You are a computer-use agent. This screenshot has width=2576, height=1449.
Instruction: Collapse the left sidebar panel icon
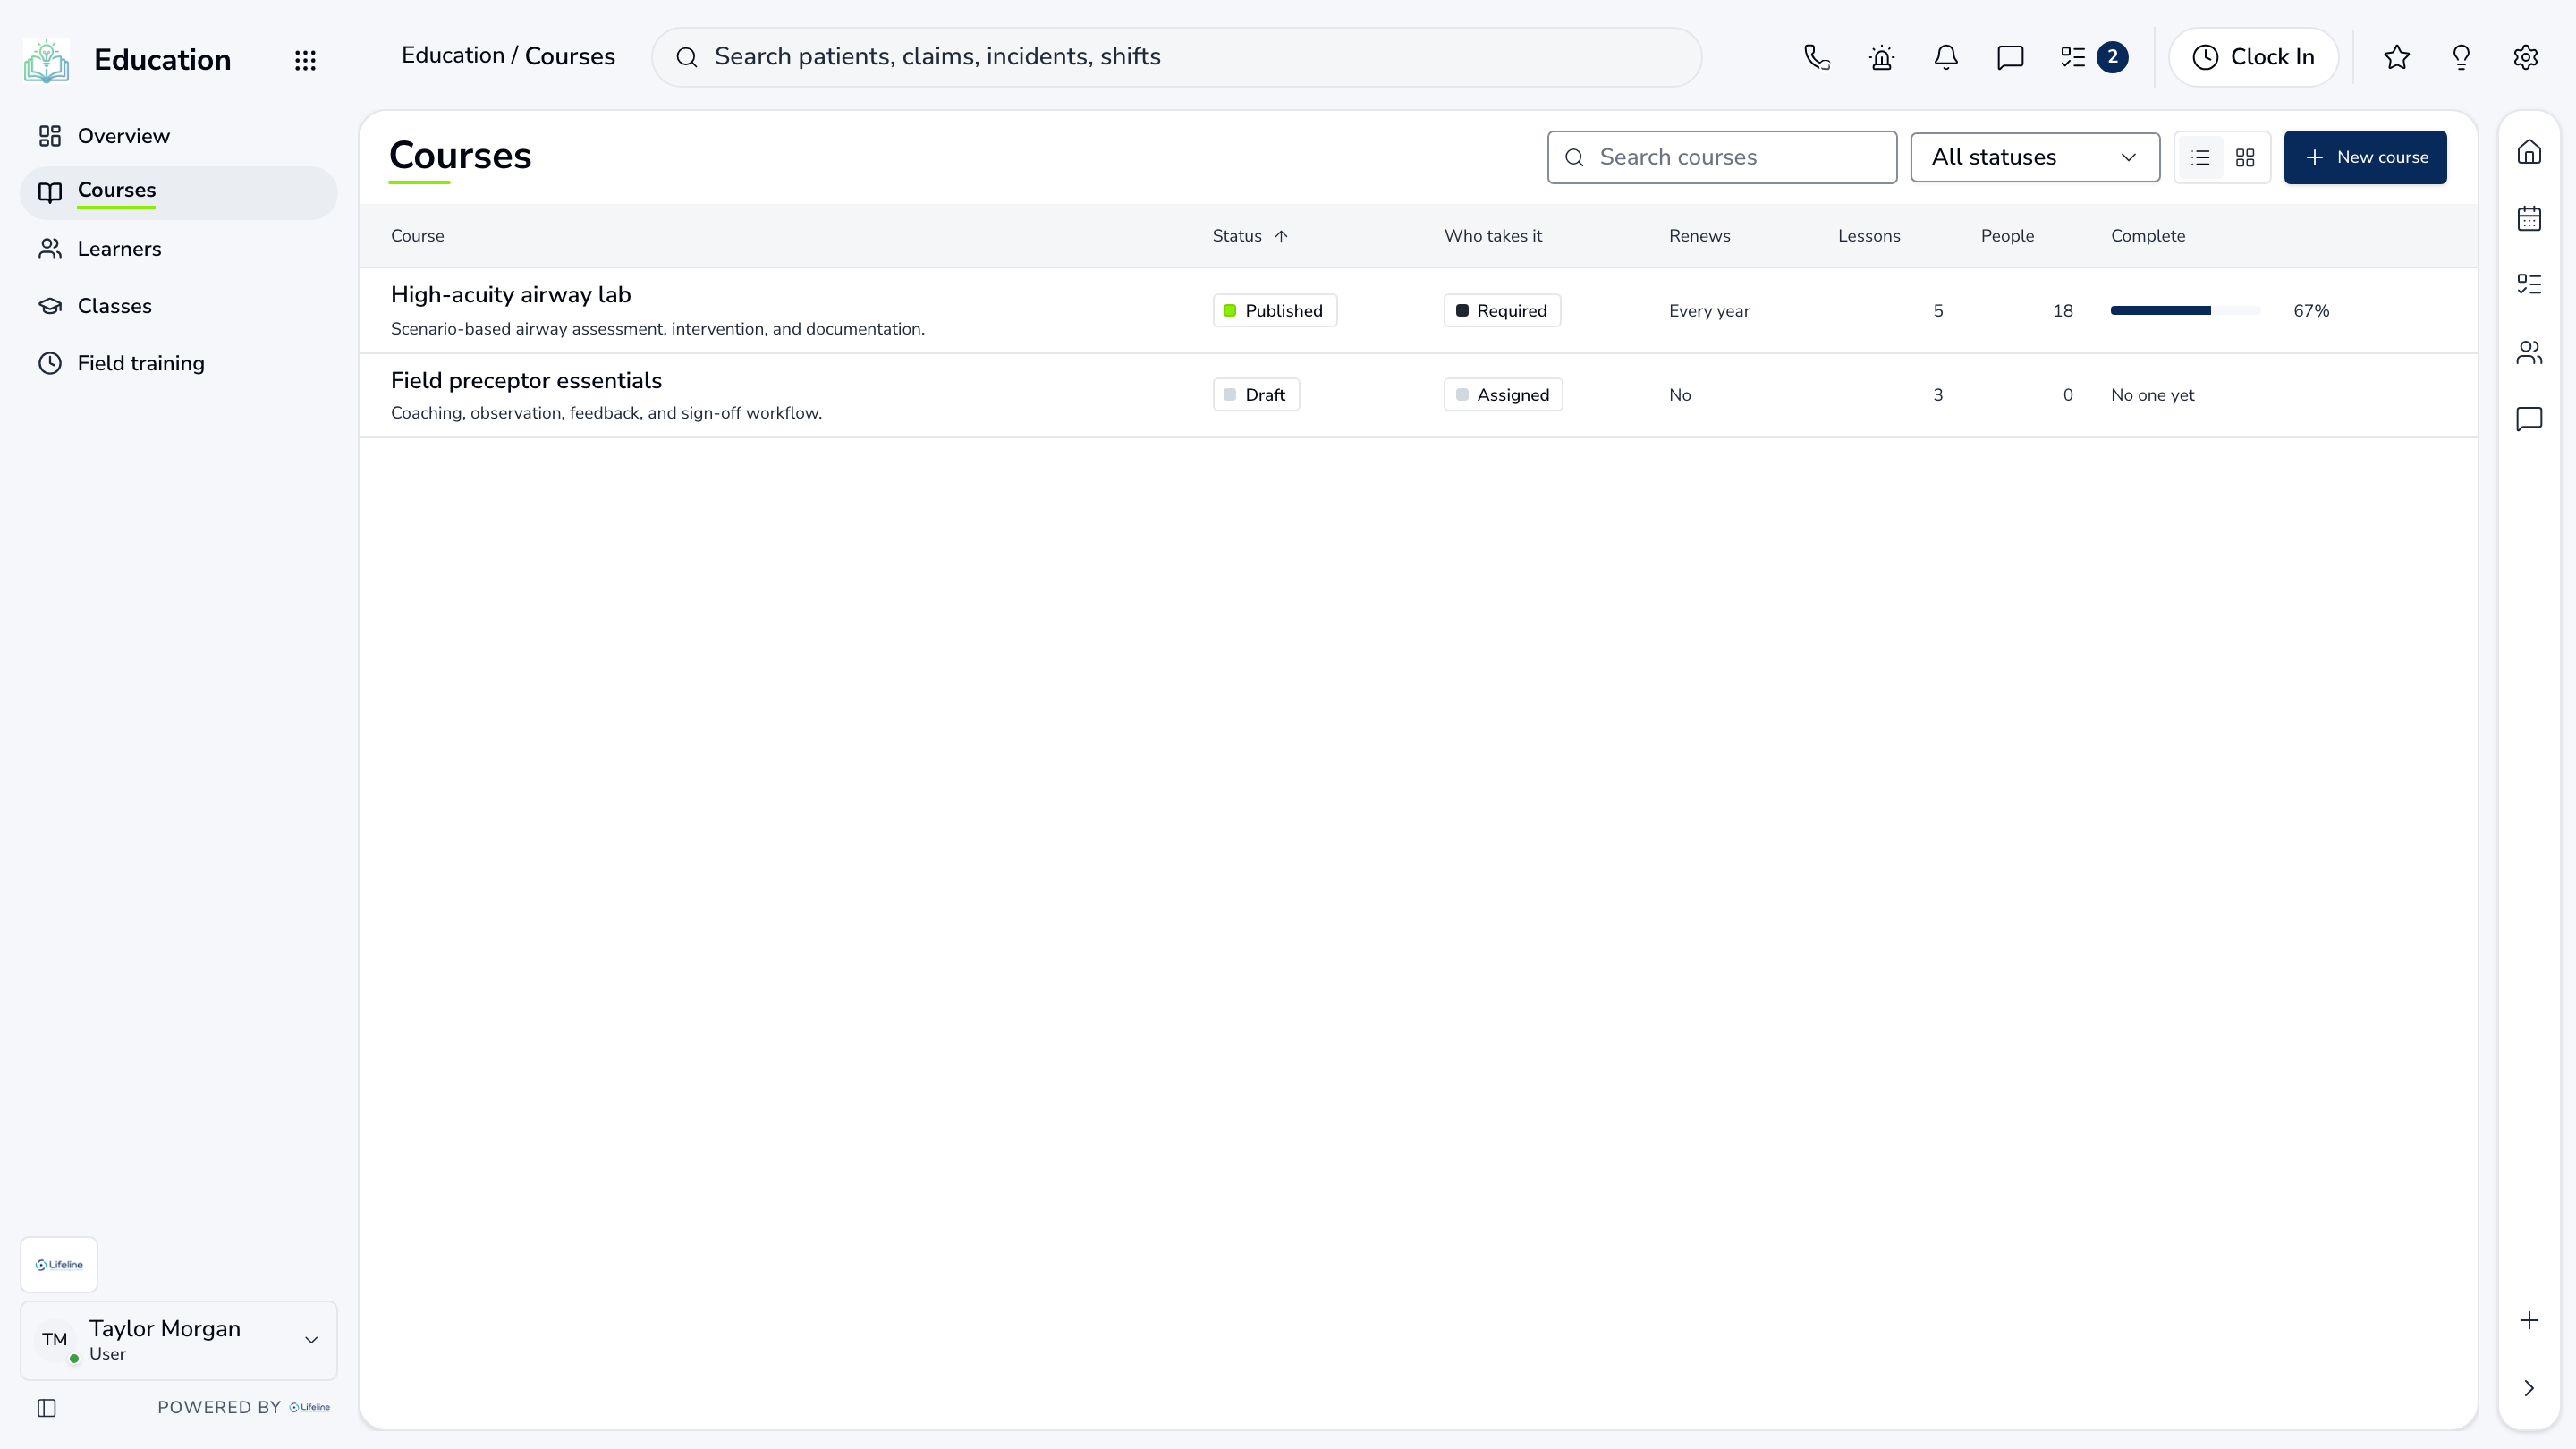point(47,1408)
